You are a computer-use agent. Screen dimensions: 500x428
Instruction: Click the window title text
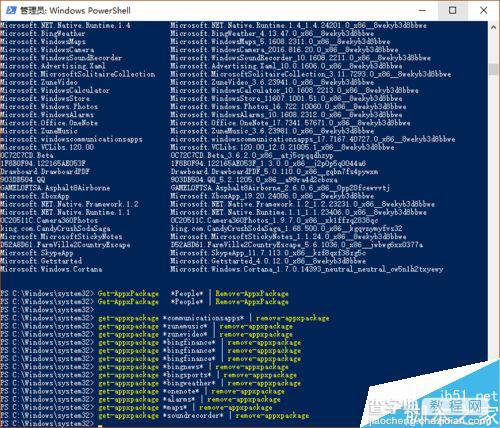tap(76, 11)
